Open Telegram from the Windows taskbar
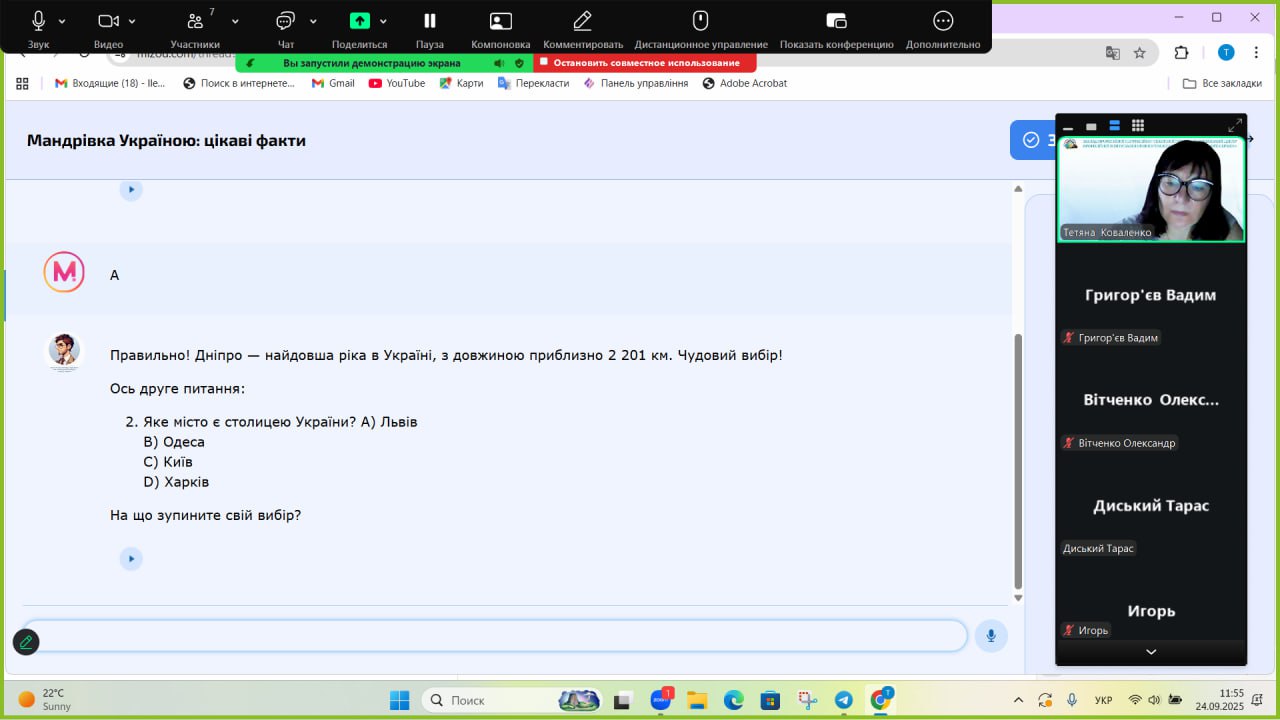 click(843, 700)
